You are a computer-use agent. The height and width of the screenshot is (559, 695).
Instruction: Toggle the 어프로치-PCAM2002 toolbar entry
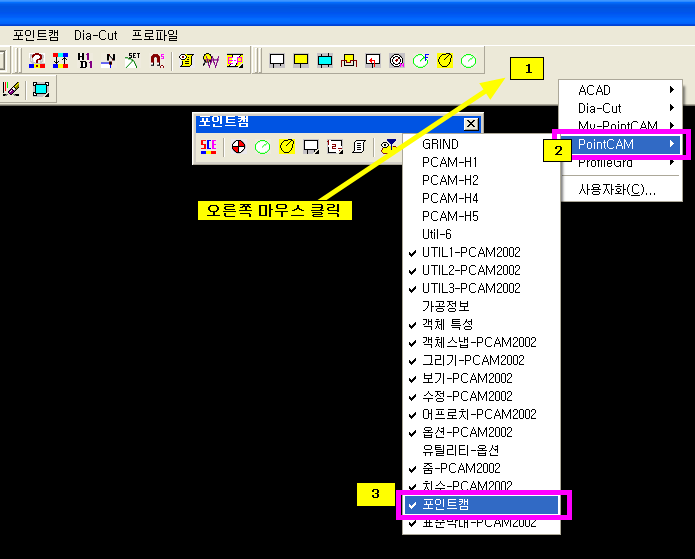click(481, 414)
